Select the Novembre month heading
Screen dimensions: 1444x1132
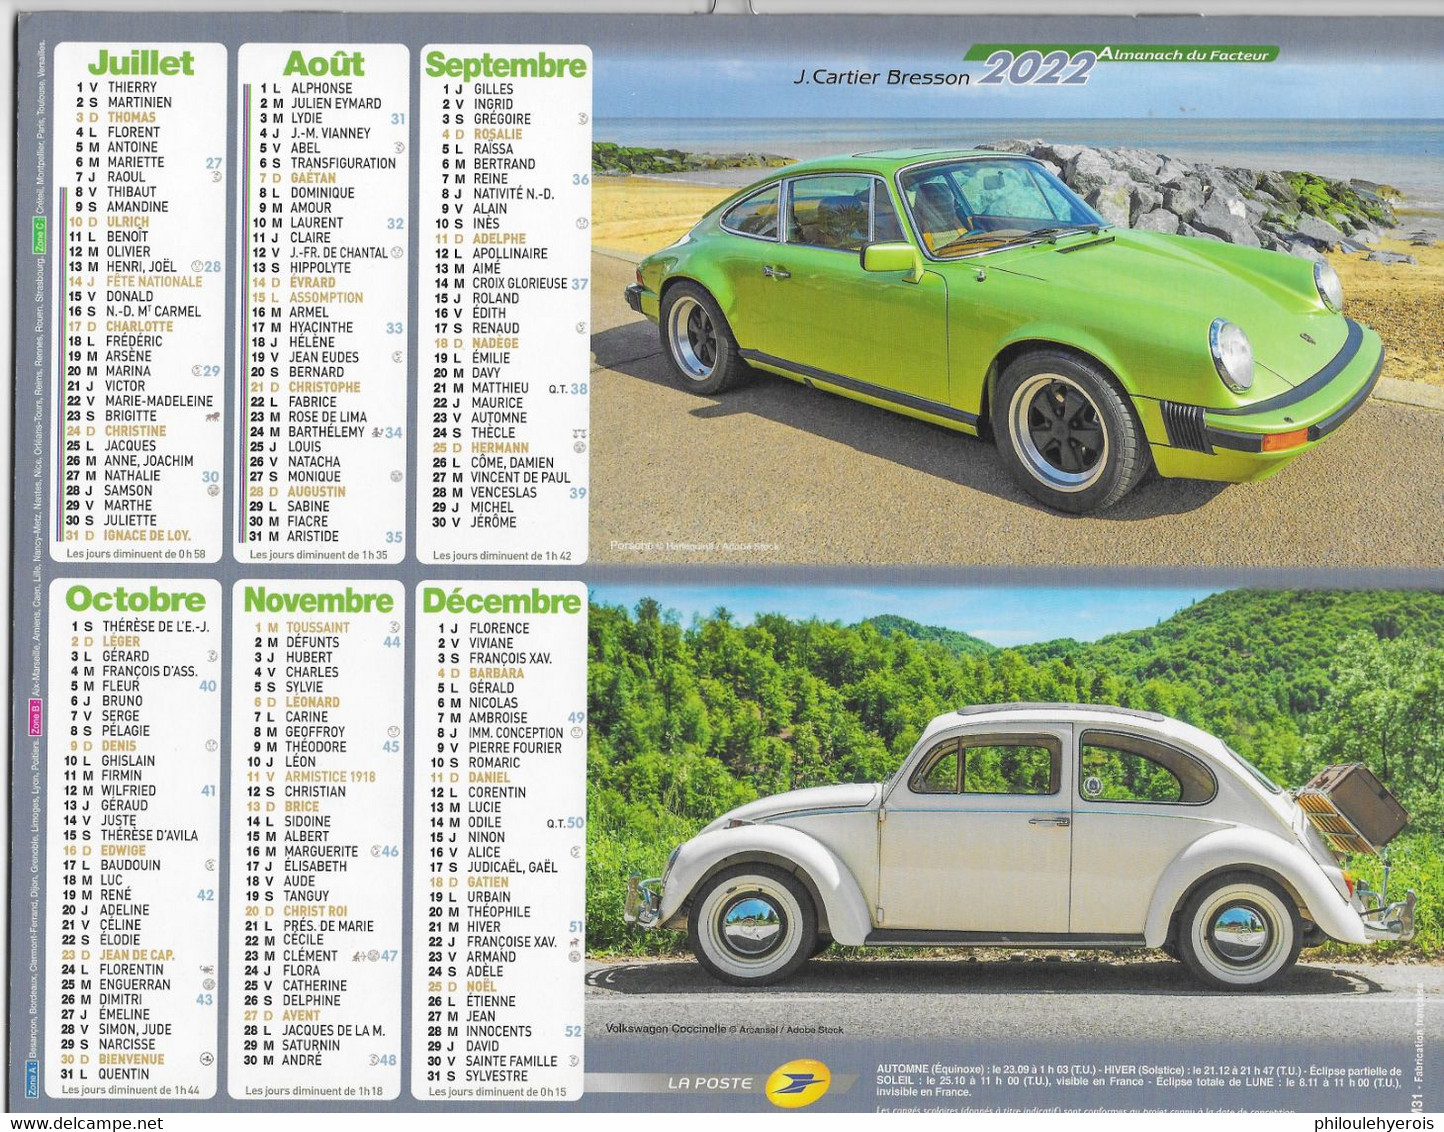[319, 600]
